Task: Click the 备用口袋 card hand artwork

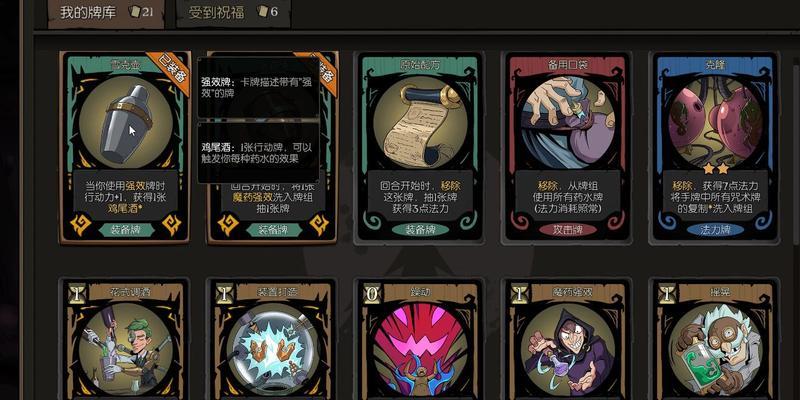Action: [x=567, y=123]
